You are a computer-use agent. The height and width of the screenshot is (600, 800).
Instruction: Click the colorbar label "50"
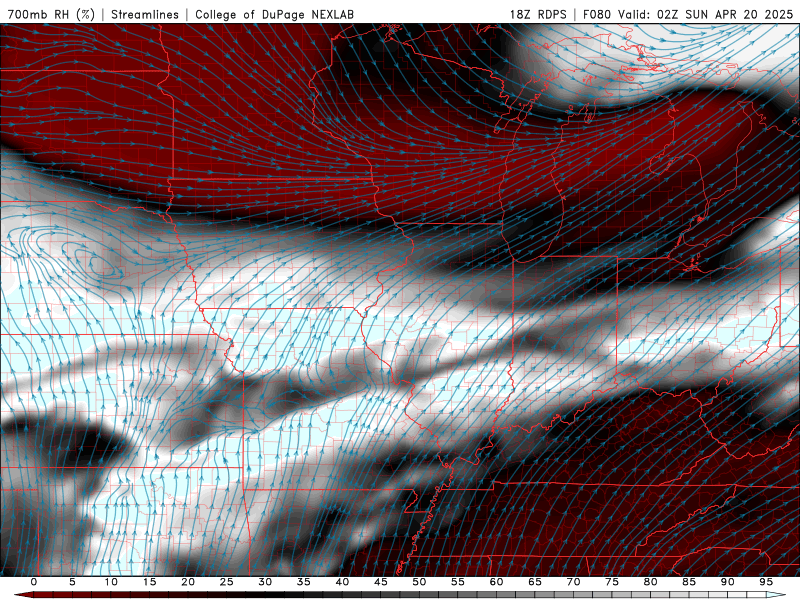coord(419,582)
